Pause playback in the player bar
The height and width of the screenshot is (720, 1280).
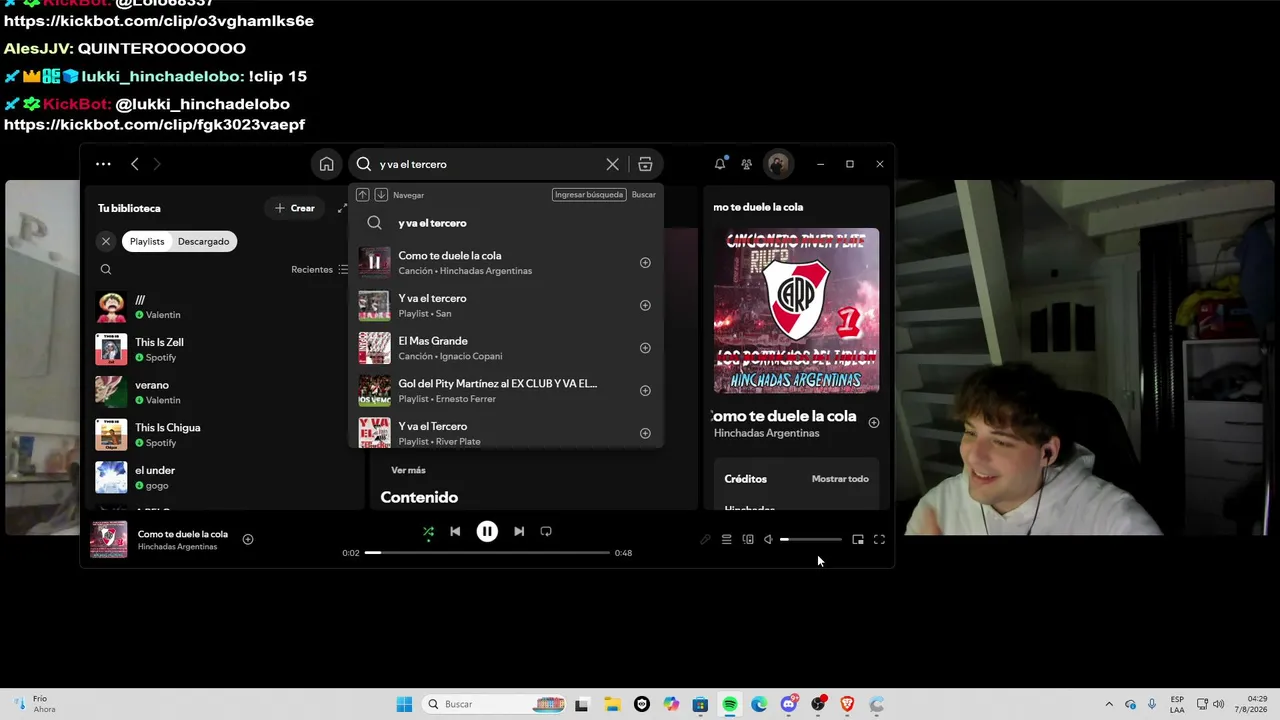coord(487,532)
